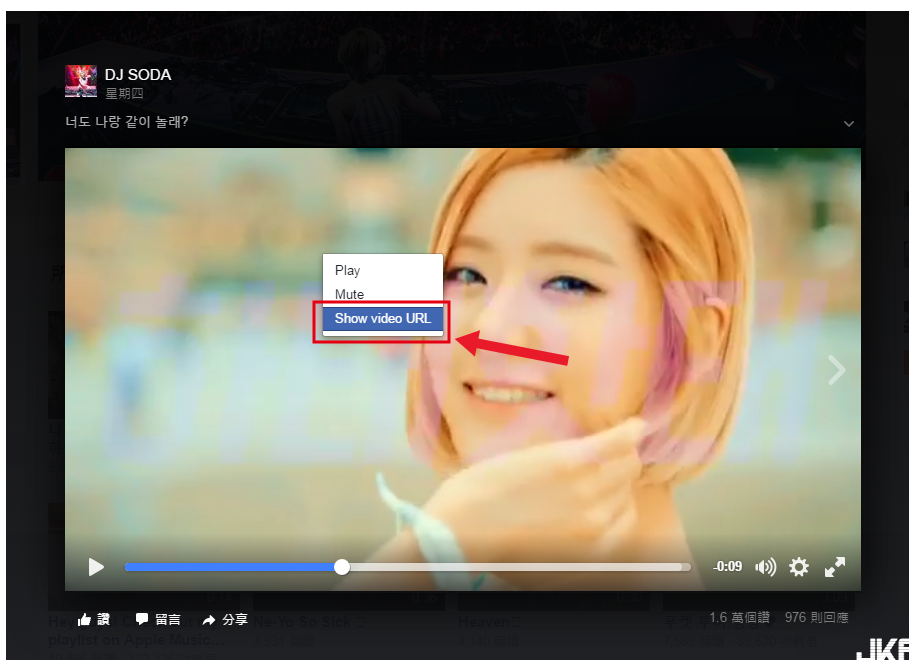
Task: Expand post options chevron beside caption
Action: point(849,123)
